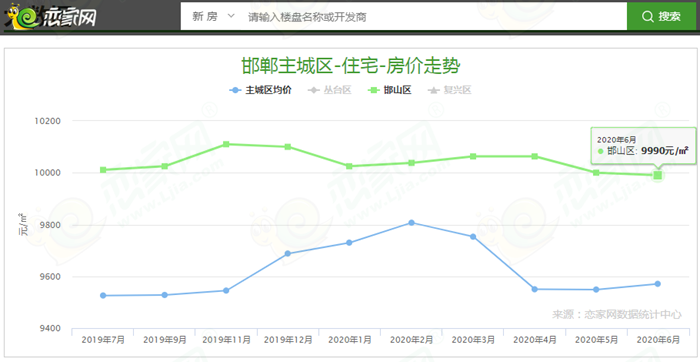Click the green point at 2019年11月
The height and width of the screenshot is (362, 700).
tap(226, 144)
